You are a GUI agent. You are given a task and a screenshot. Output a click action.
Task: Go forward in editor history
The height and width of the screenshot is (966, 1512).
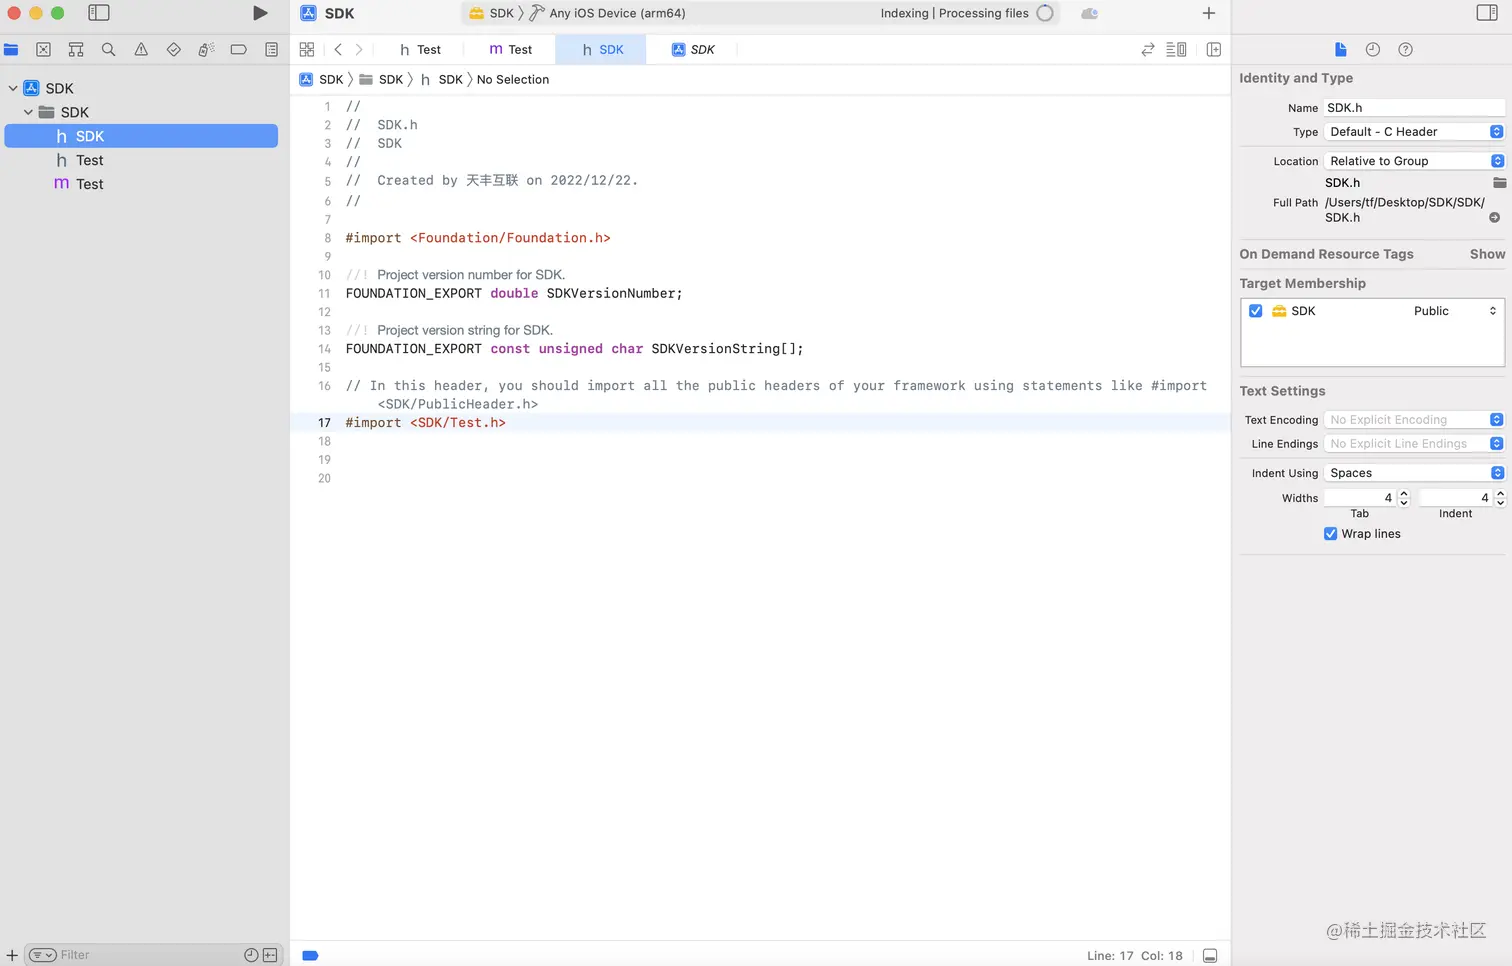359,49
